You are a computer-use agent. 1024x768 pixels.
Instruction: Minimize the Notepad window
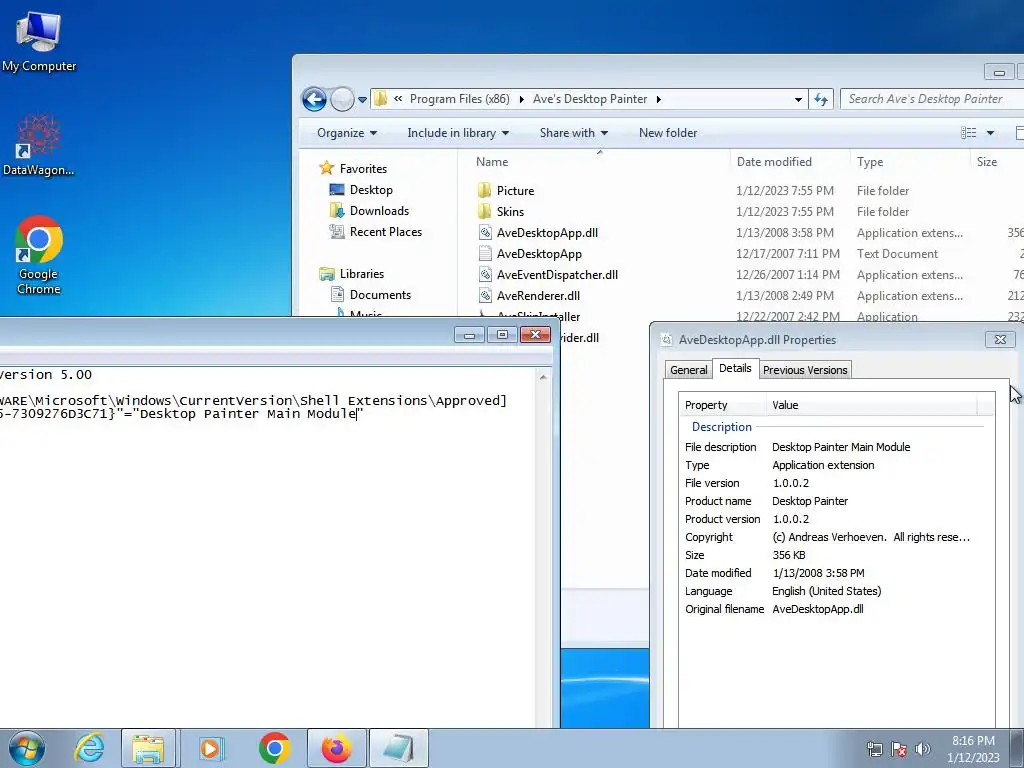(x=470, y=334)
